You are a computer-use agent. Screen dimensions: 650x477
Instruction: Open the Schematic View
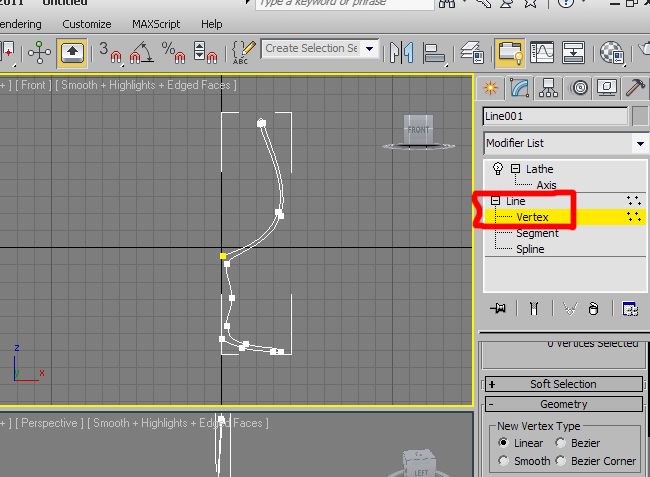(573, 53)
